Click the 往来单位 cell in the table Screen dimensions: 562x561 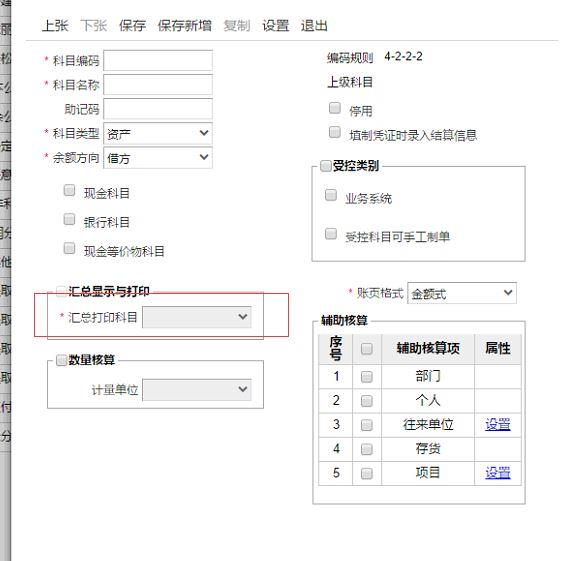428,425
